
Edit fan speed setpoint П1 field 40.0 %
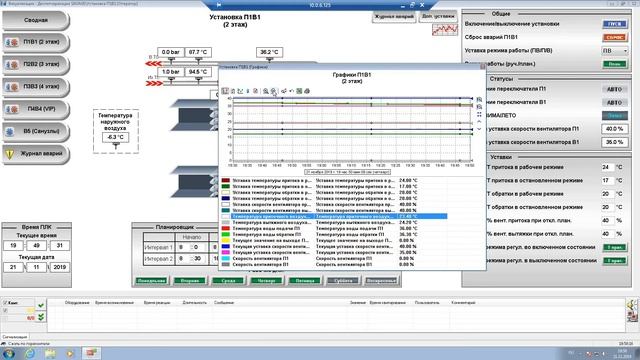pyautogui.click(x=615, y=129)
